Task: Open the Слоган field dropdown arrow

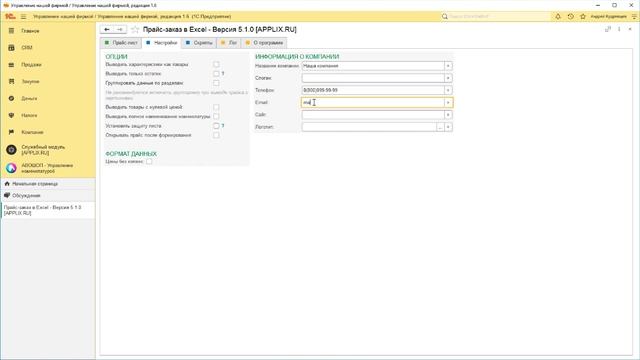Action: click(x=448, y=78)
